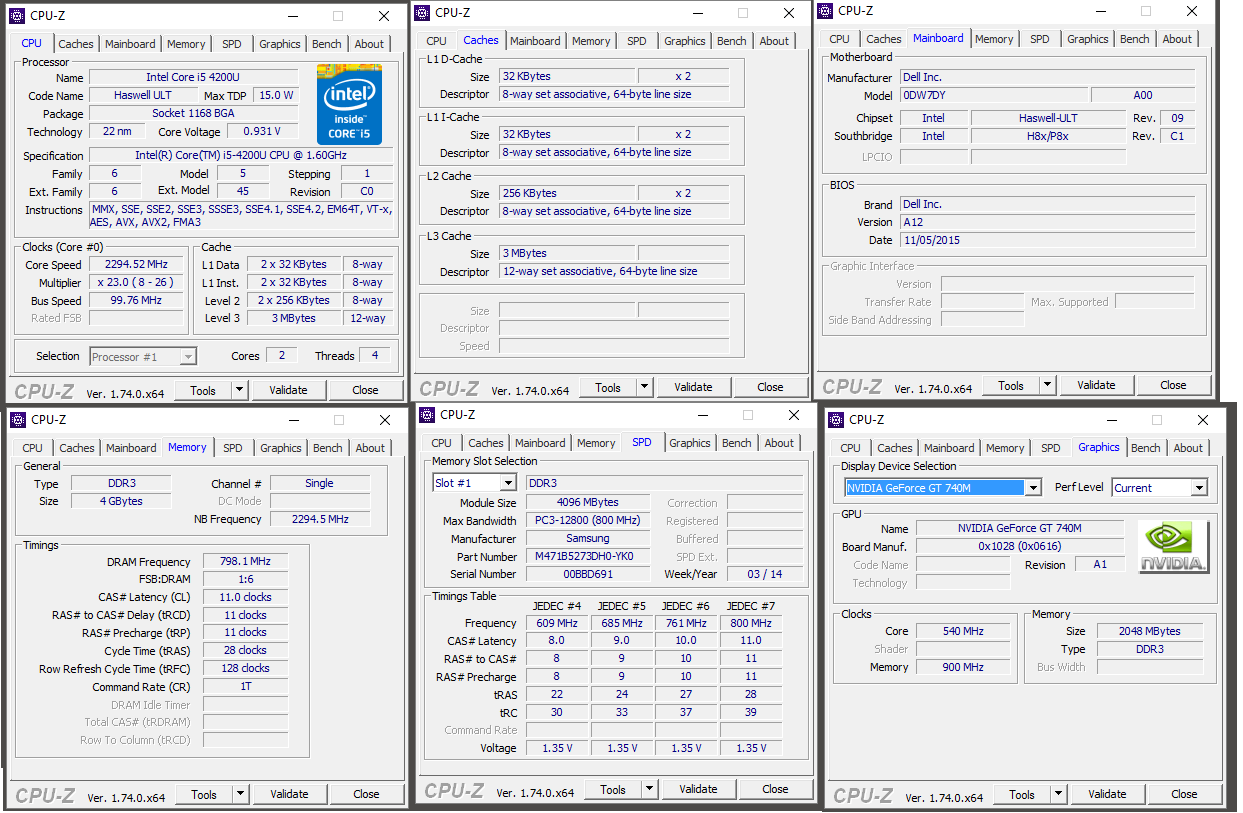Open the Tools dropdown arrow in the Memory-tab window
1243x813 pixels.
point(241,794)
